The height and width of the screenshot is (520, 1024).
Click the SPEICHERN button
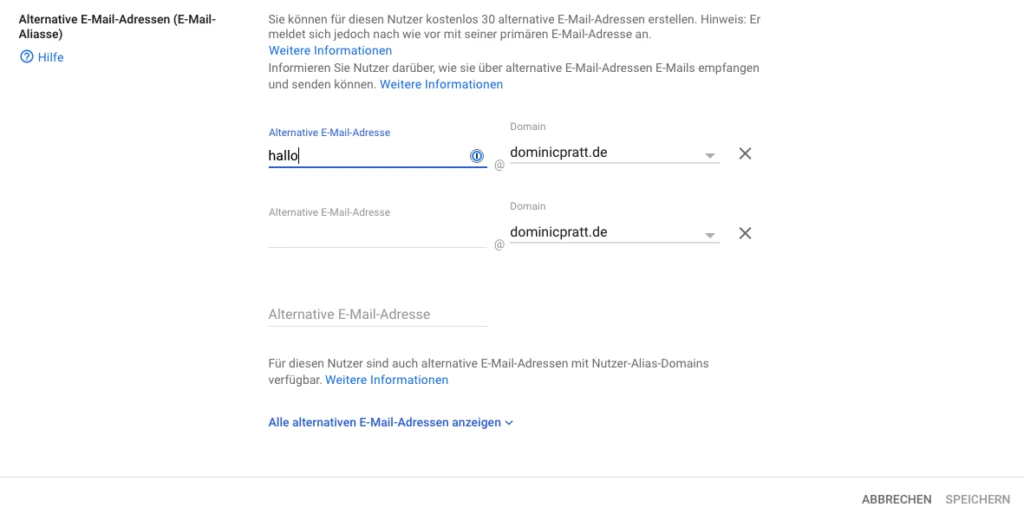point(978,500)
